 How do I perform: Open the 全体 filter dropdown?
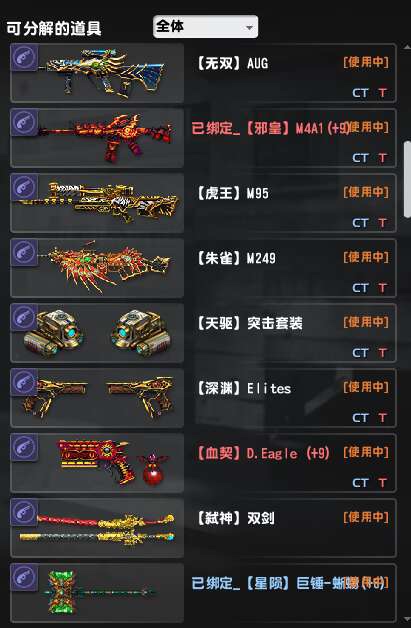point(205,27)
